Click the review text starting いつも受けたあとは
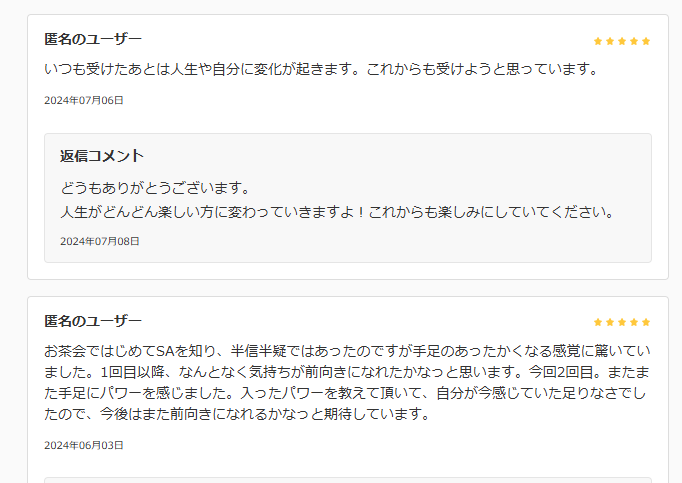The height and width of the screenshot is (483, 682). point(320,69)
